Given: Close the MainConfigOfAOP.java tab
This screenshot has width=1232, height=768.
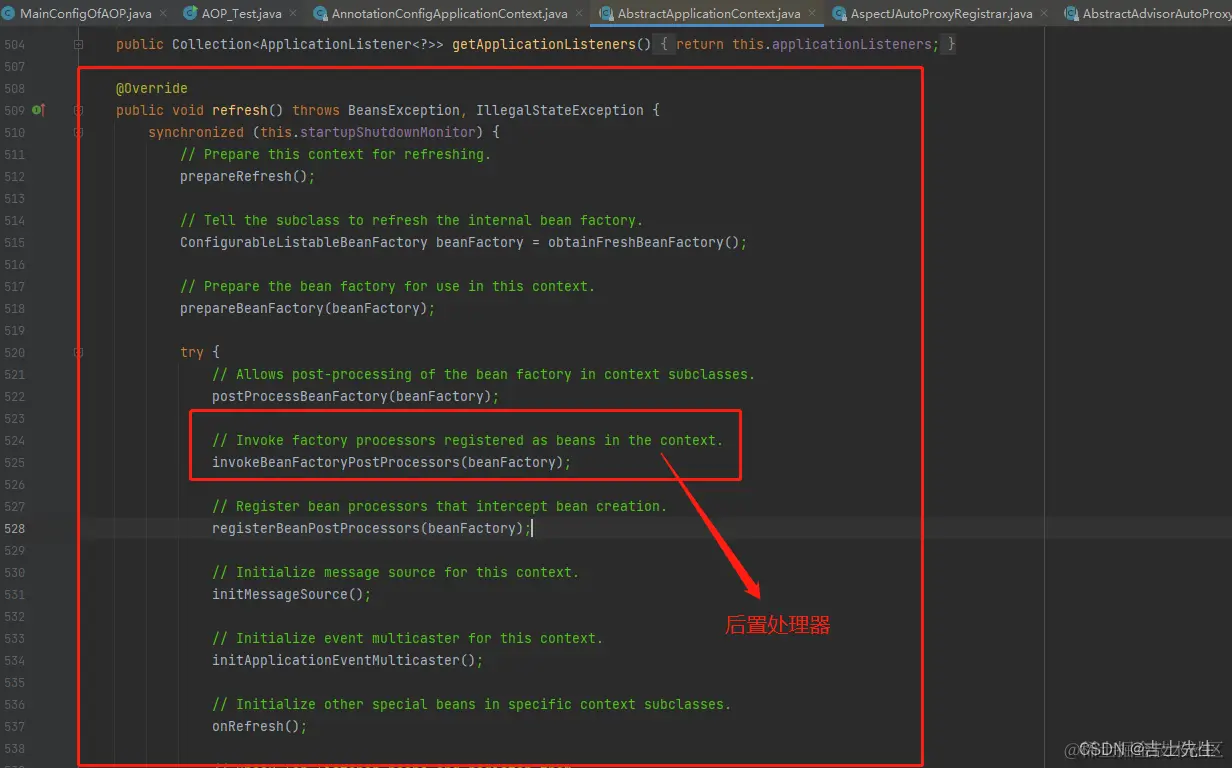Looking at the screenshot, I should click(163, 14).
